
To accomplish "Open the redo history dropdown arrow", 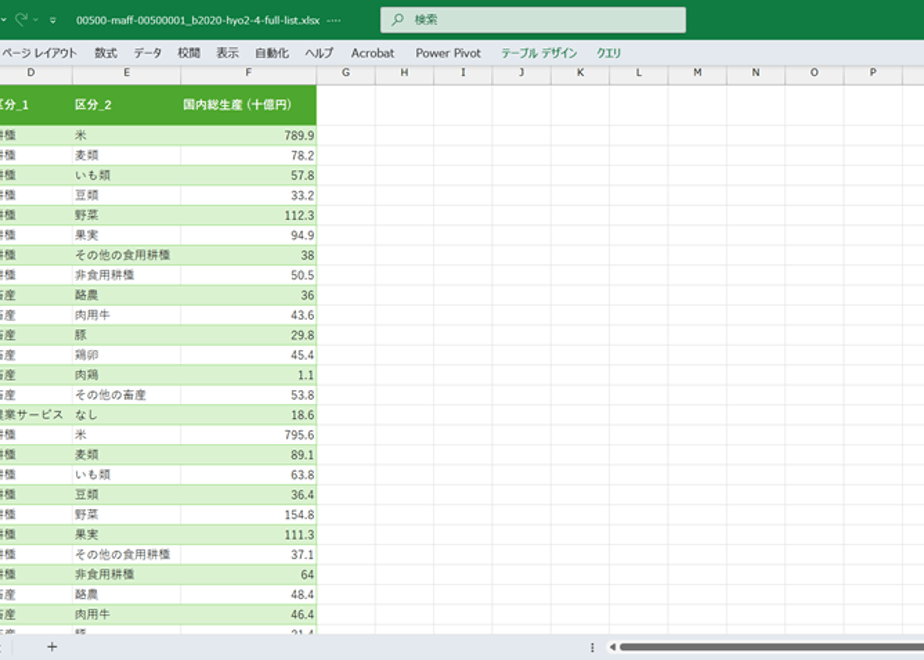I will click(x=36, y=20).
